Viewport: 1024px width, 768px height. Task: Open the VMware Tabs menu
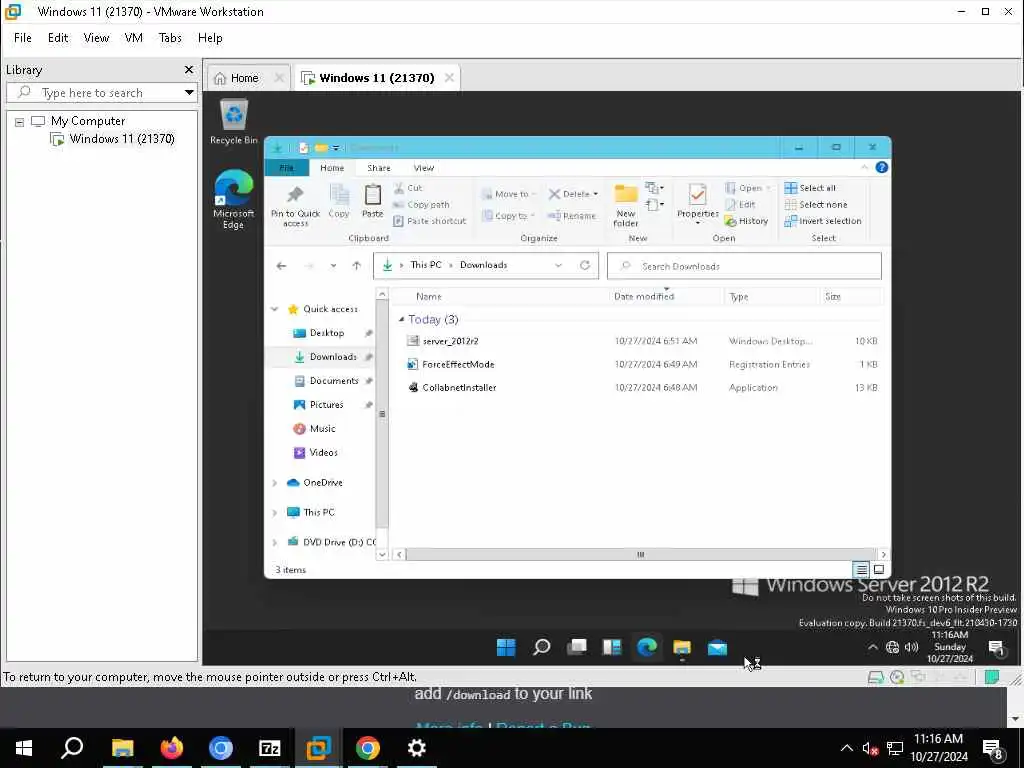pos(170,38)
